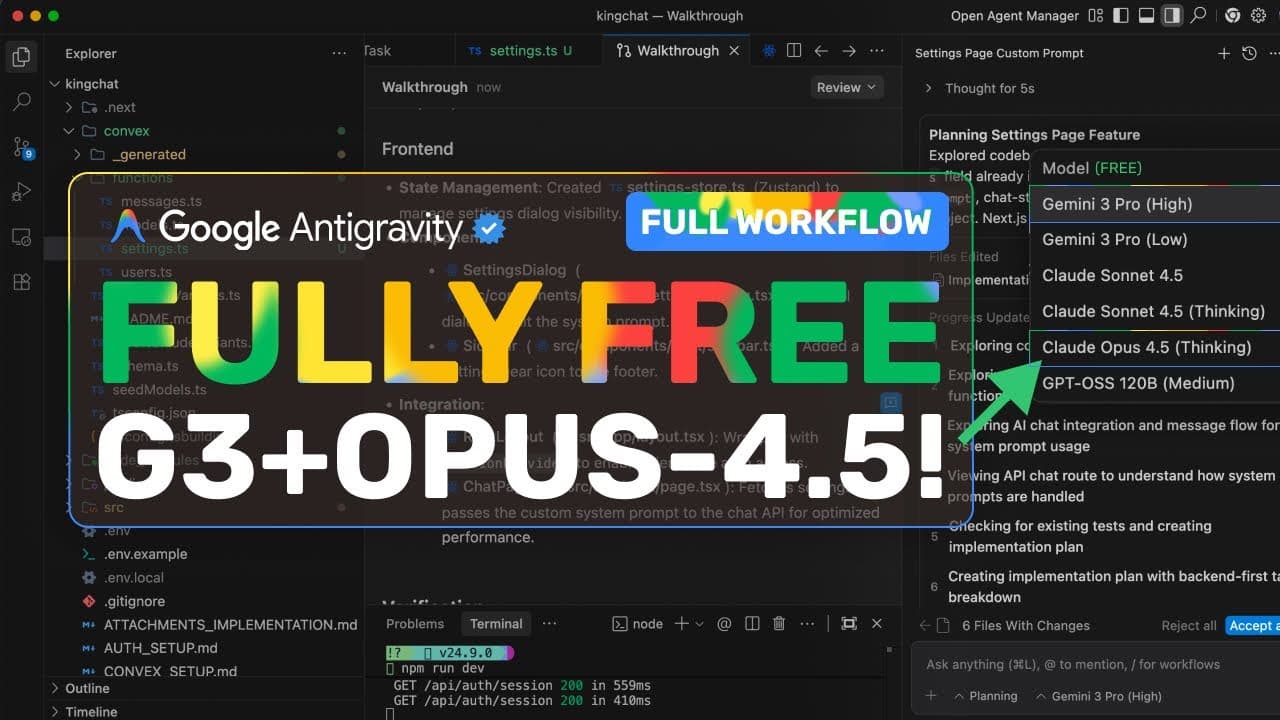Select Gemini 3 Pro (High) model
This screenshot has width=1280, height=720.
(1154, 204)
